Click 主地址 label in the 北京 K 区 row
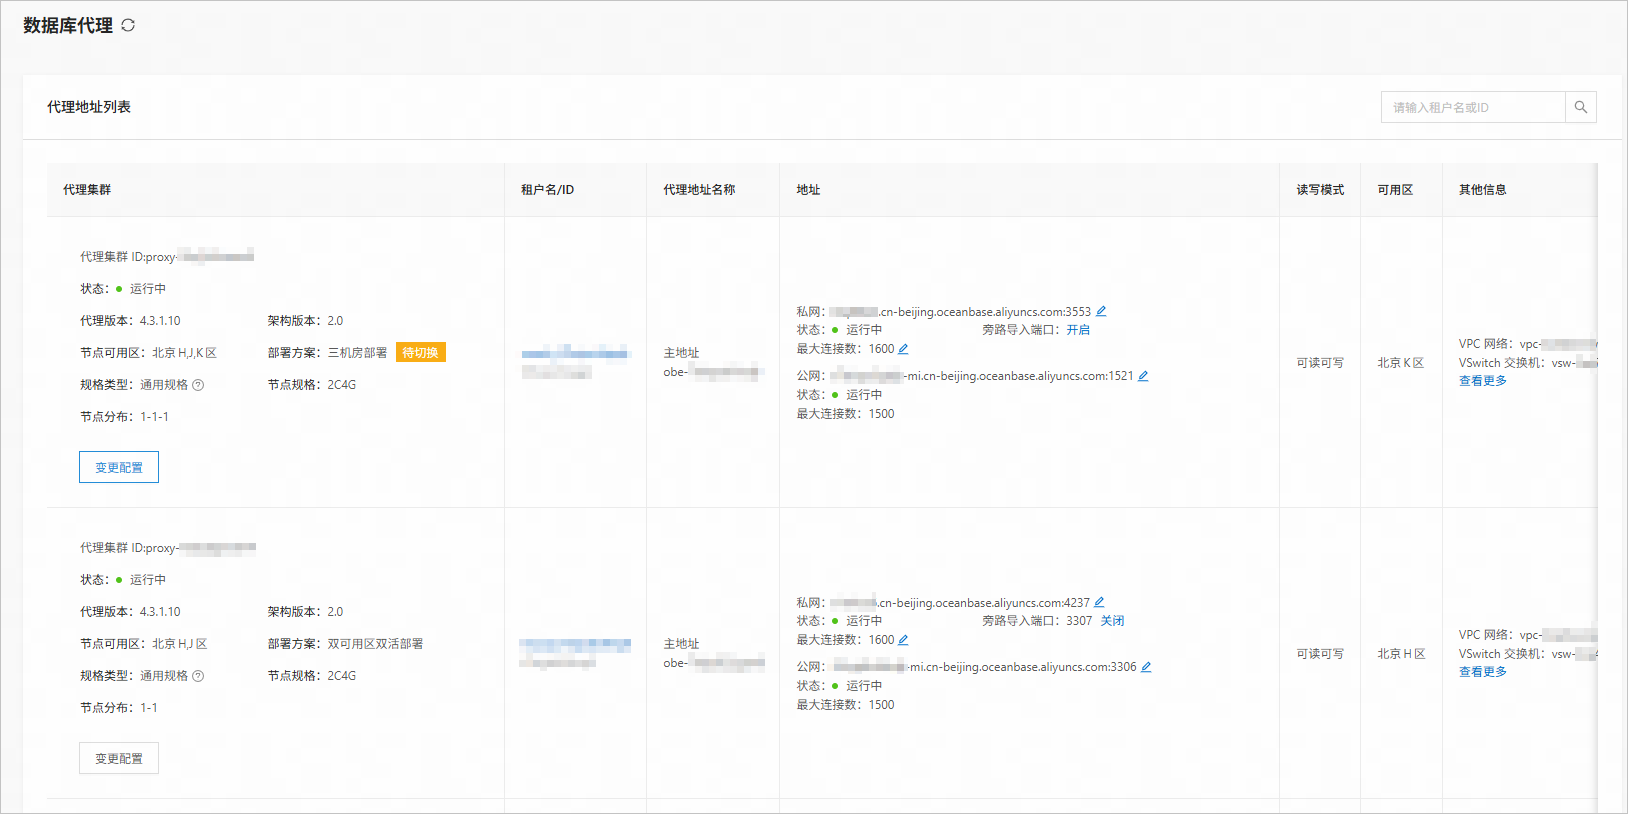 [681, 353]
